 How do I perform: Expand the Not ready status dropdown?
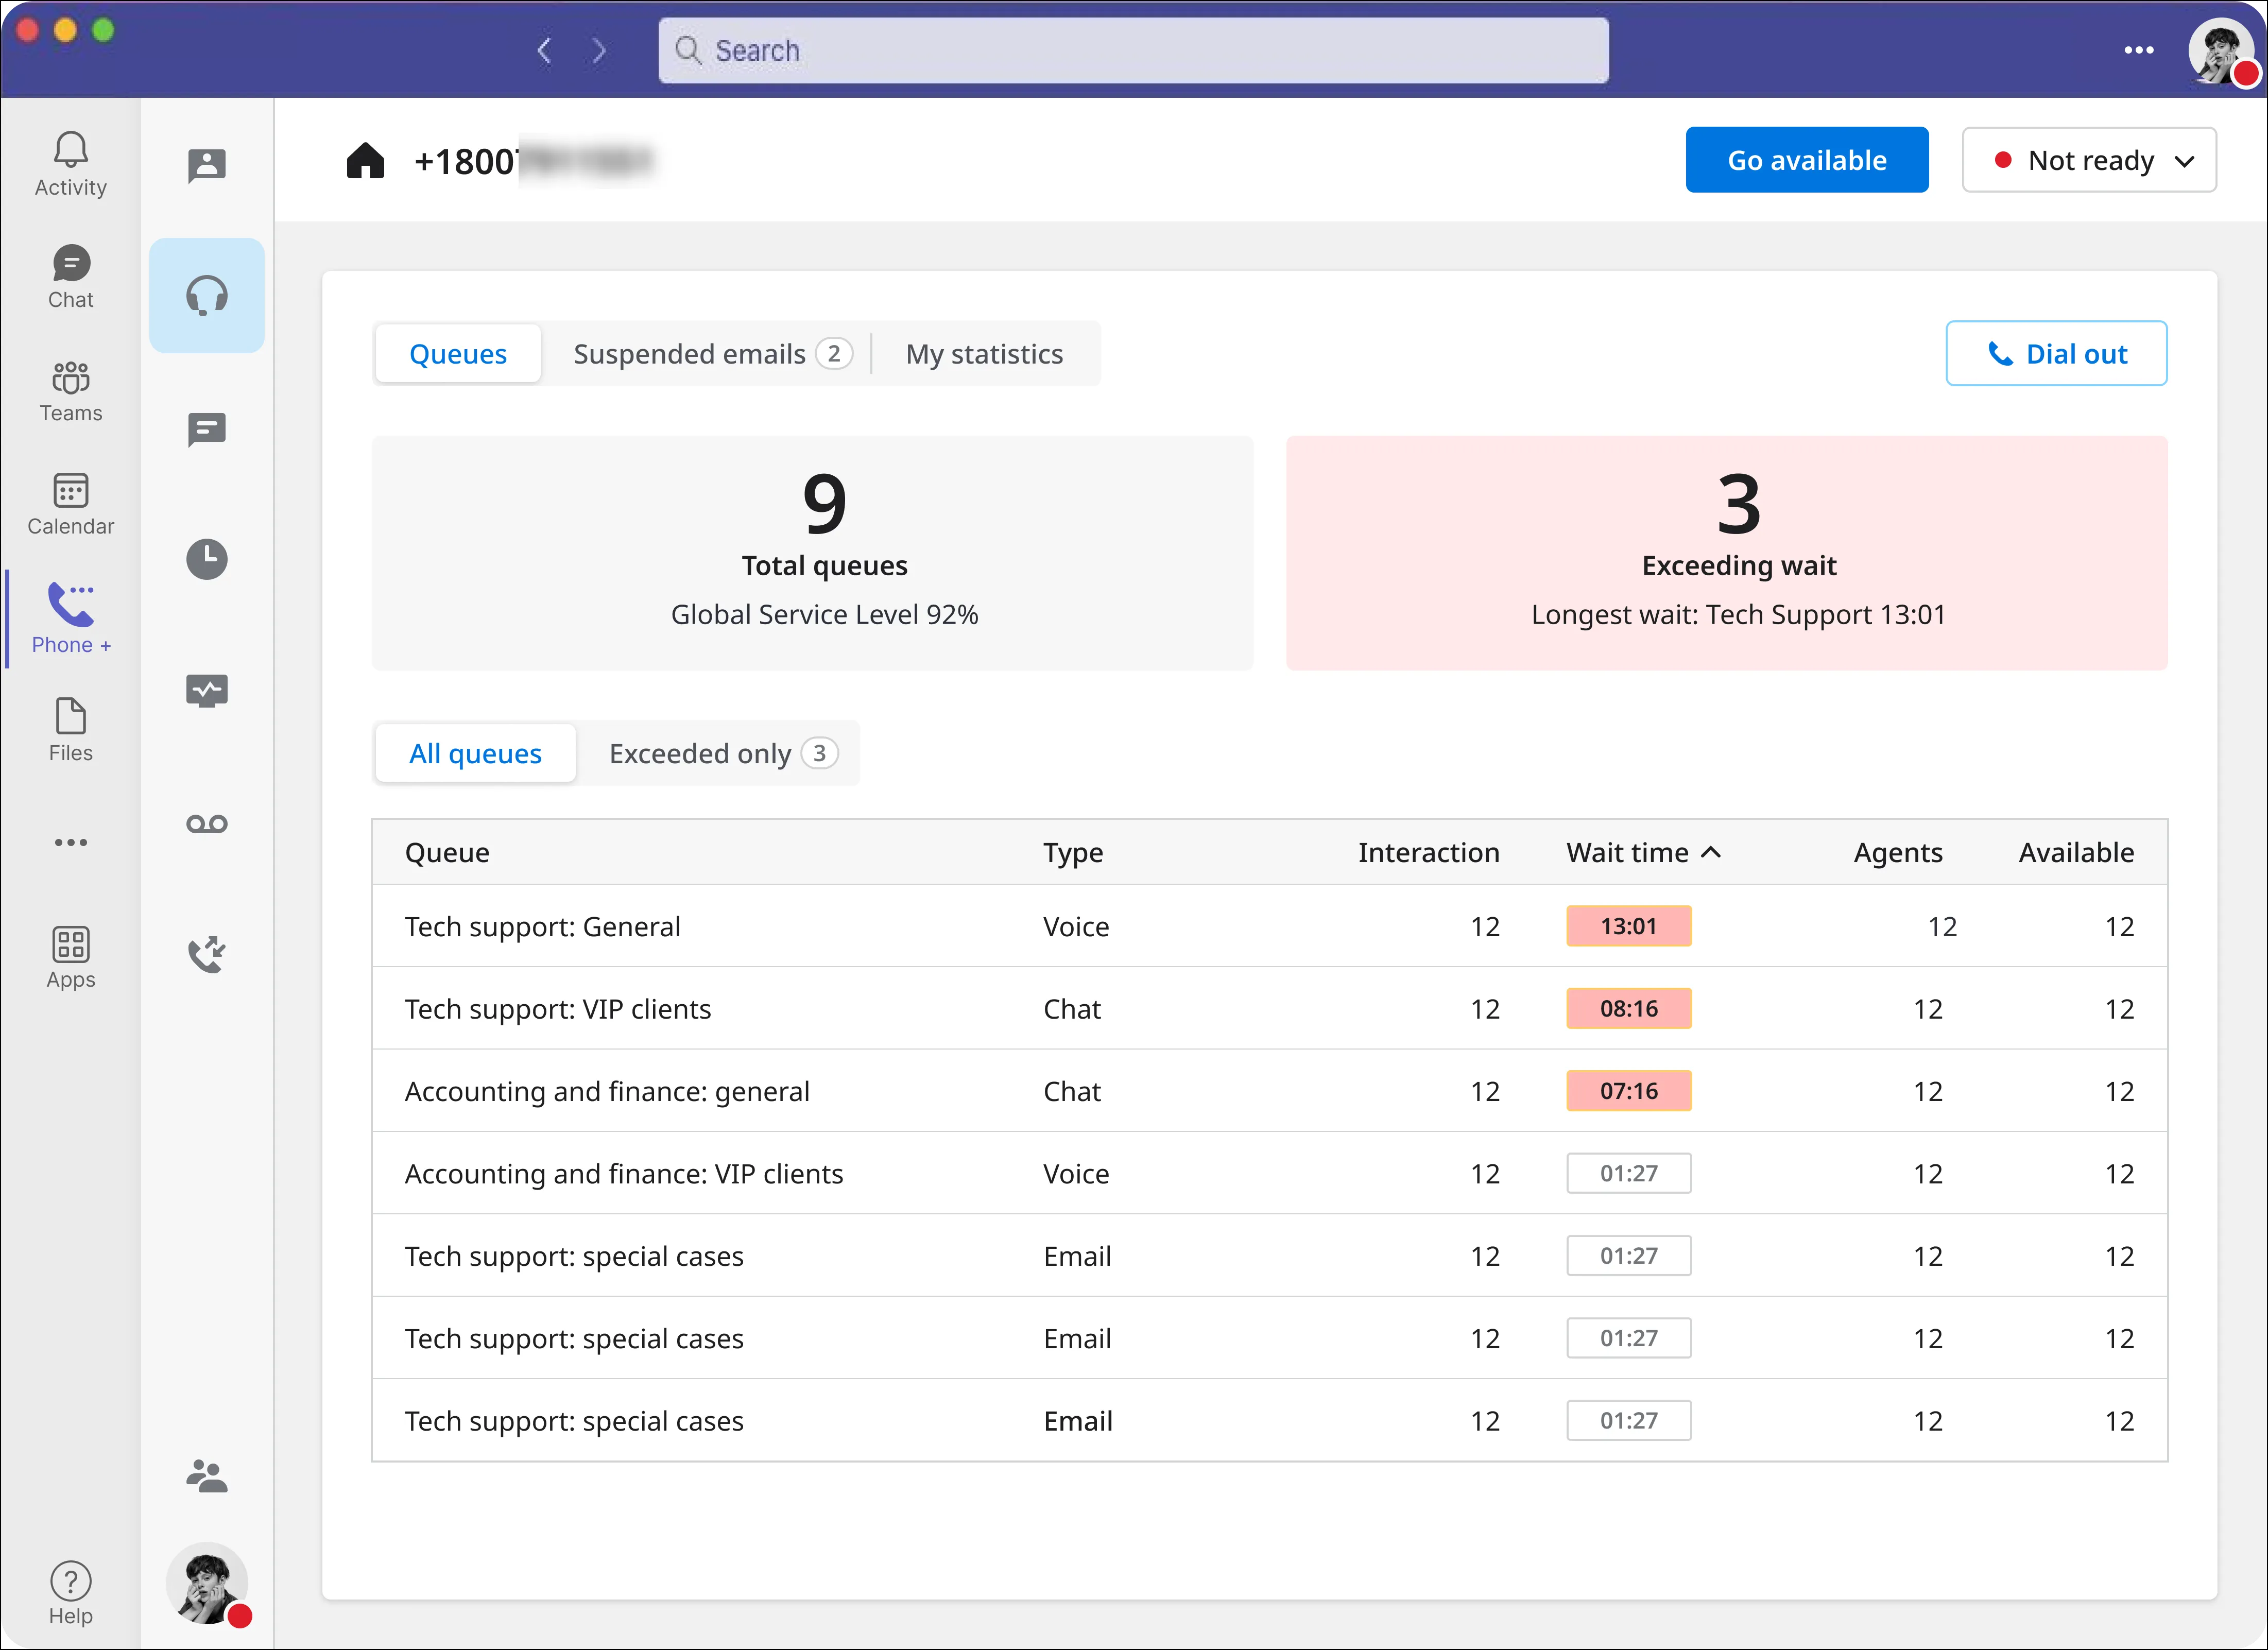[x=2089, y=160]
